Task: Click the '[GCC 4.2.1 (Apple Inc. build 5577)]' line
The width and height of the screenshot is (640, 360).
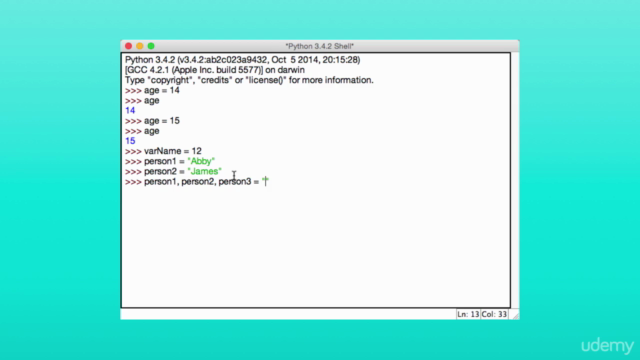Action: click(x=215, y=70)
